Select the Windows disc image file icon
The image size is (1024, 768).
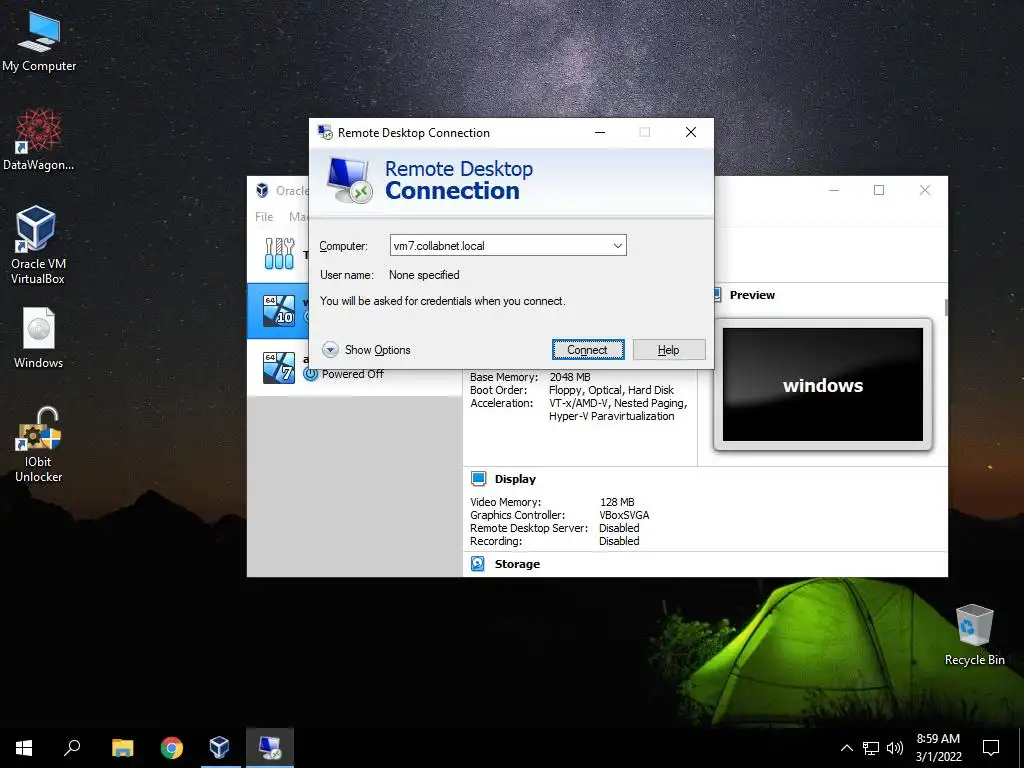click(39, 338)
